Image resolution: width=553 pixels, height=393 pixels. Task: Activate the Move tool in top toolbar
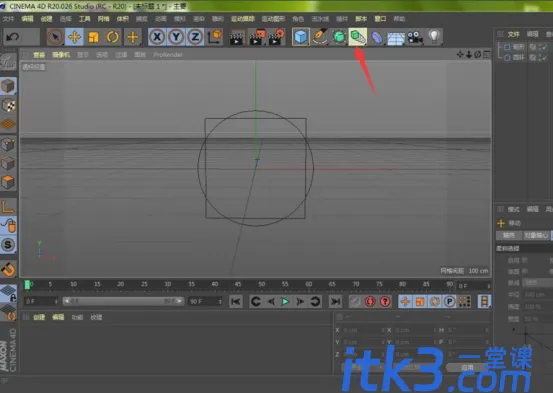[74, 37]
